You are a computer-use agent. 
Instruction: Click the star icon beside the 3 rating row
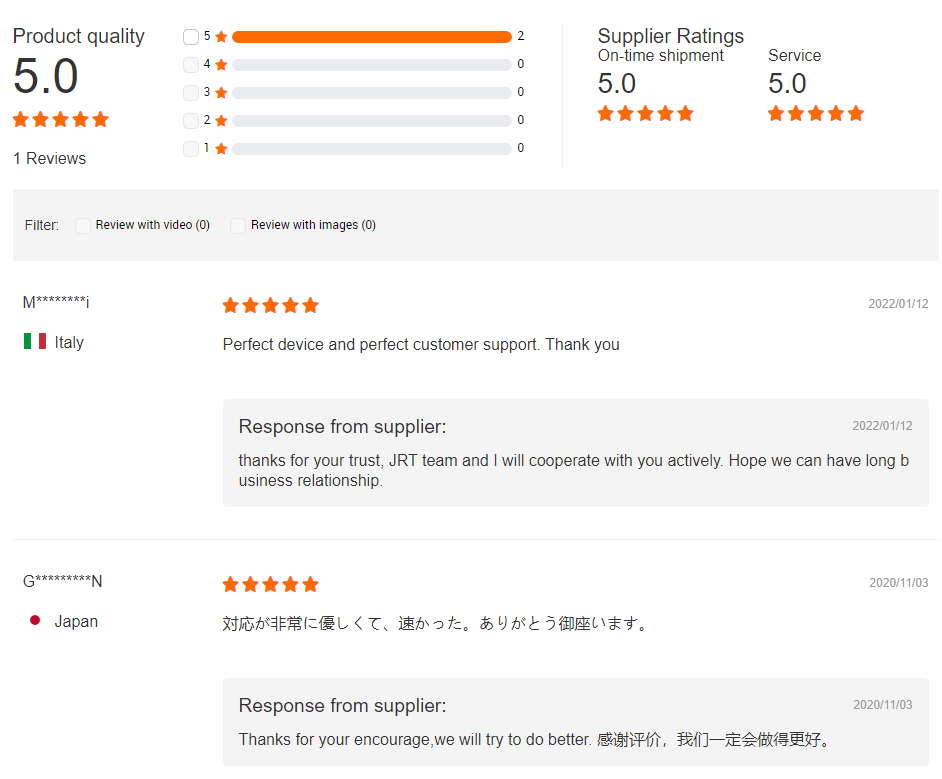[221, 92]
